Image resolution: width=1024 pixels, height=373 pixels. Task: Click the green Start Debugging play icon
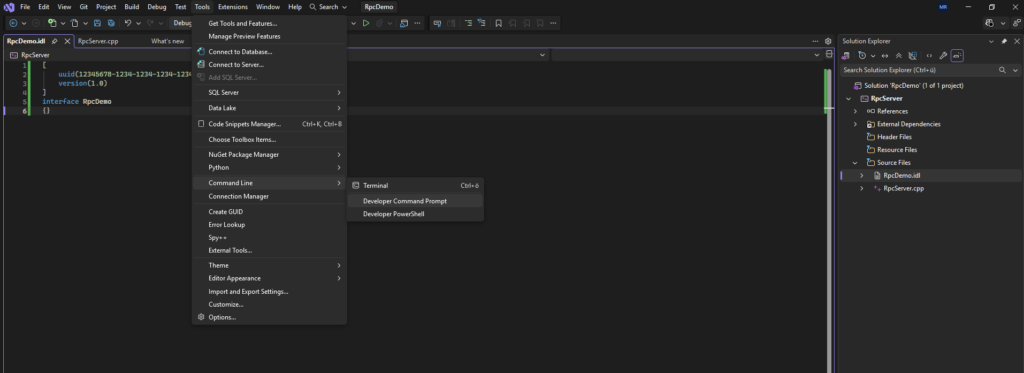(366, 23)
